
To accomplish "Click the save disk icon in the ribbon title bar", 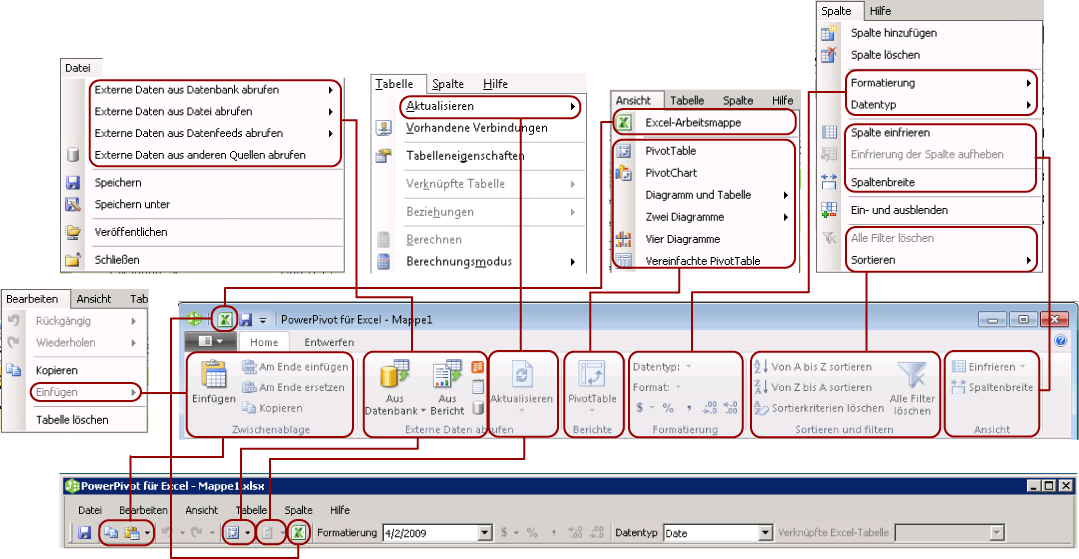I will click(x=246, y=320).
